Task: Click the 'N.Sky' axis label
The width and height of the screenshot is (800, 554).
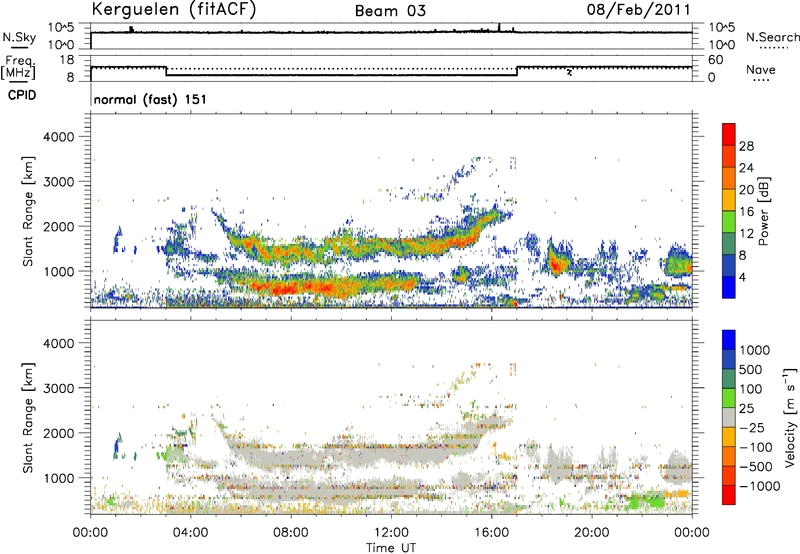Action: pos(19,37)
